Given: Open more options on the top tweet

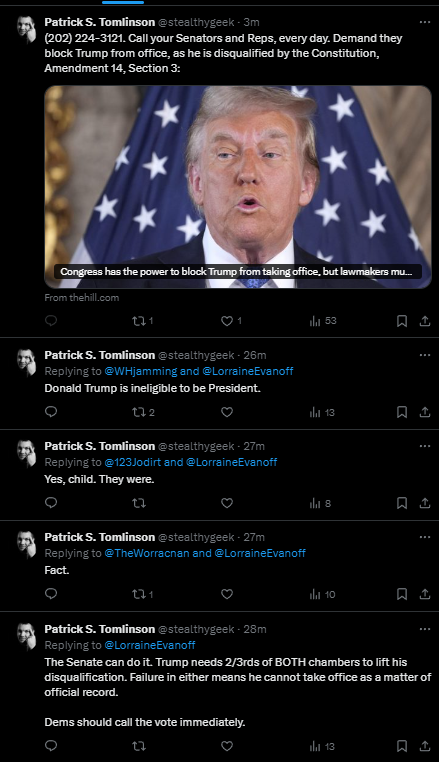Looking at the screenshot, I should click(425, 22).
